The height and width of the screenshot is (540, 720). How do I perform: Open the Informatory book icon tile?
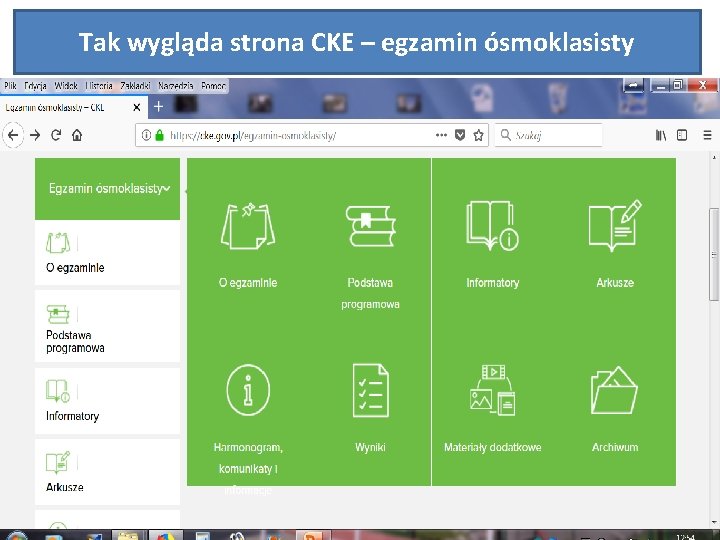point(492,225)
